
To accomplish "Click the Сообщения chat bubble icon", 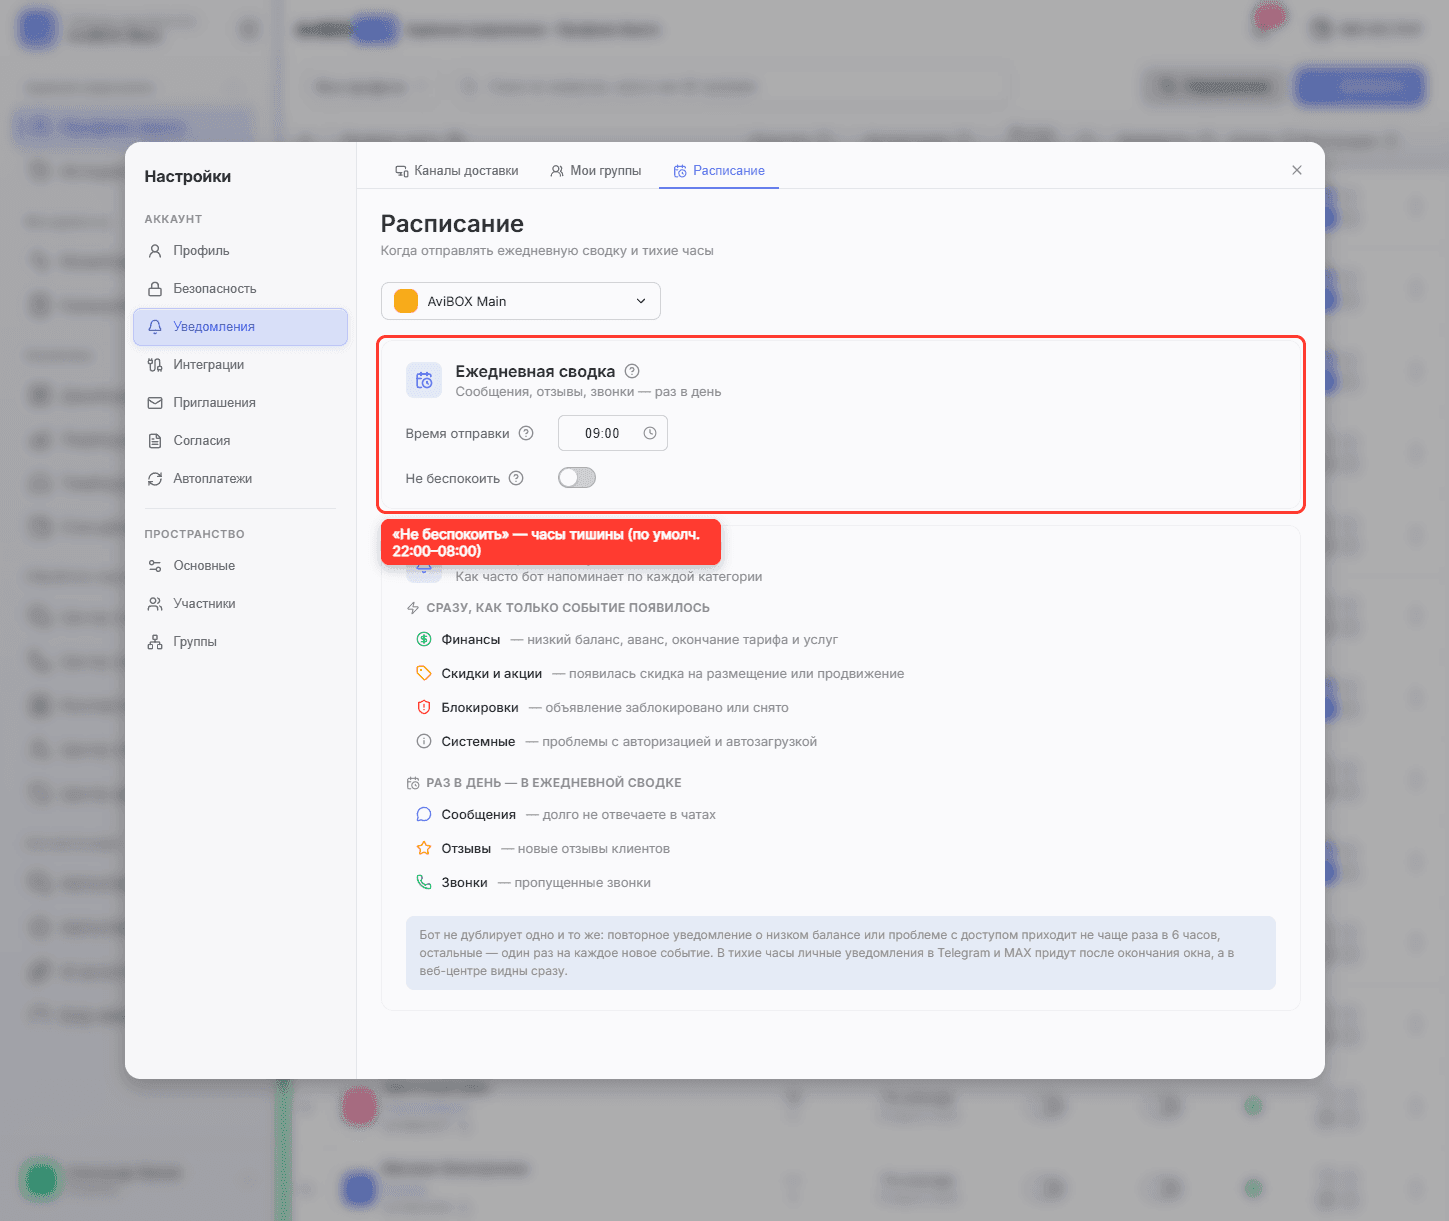I will coord(424,814).
